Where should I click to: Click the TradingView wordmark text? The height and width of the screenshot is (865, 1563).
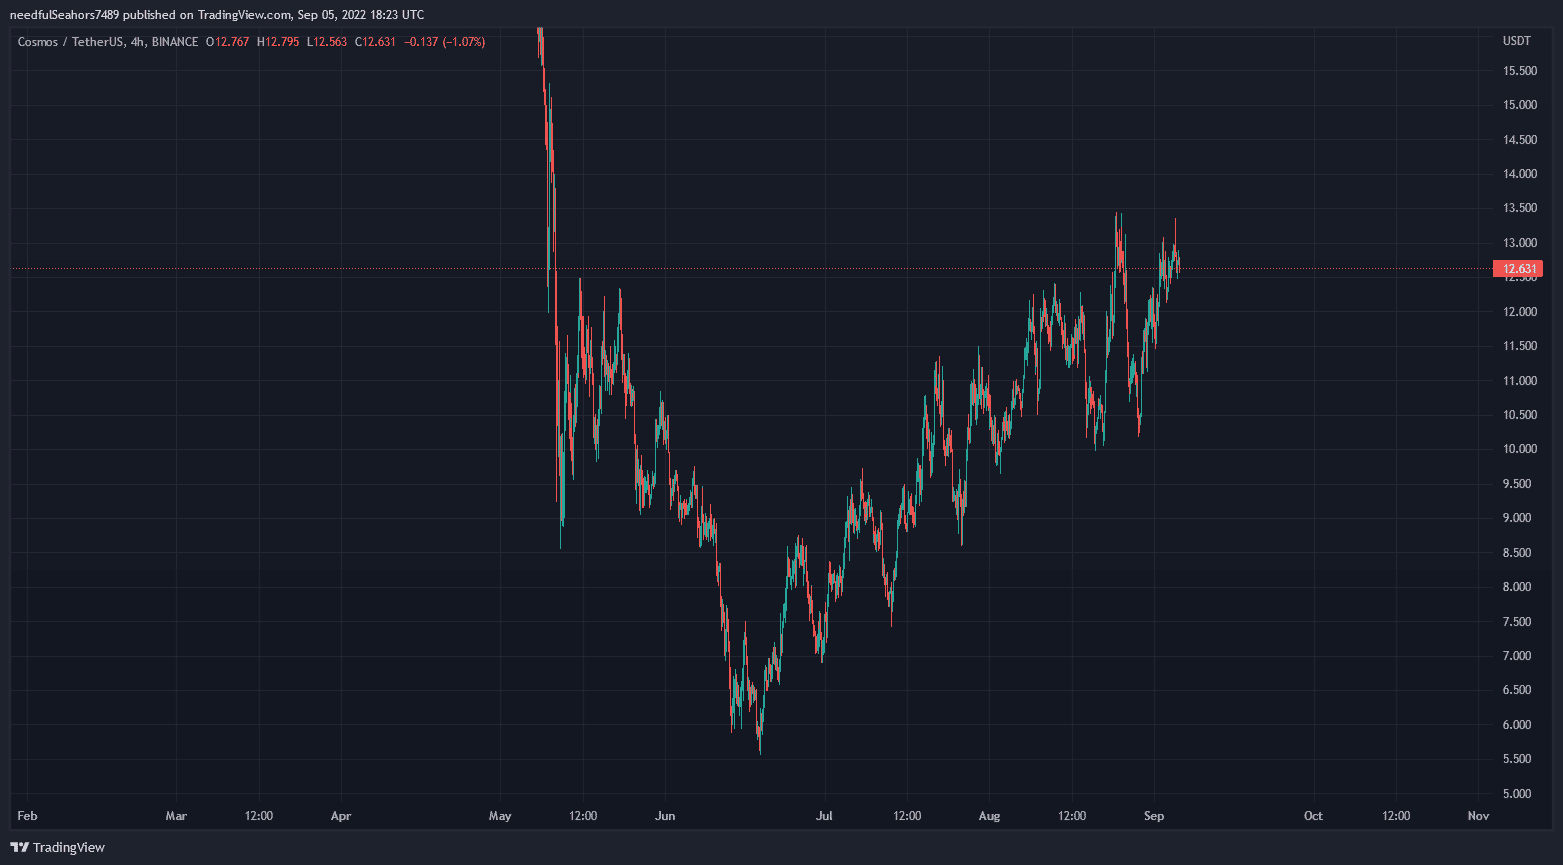pyautogui.click(x=68, y=847)
